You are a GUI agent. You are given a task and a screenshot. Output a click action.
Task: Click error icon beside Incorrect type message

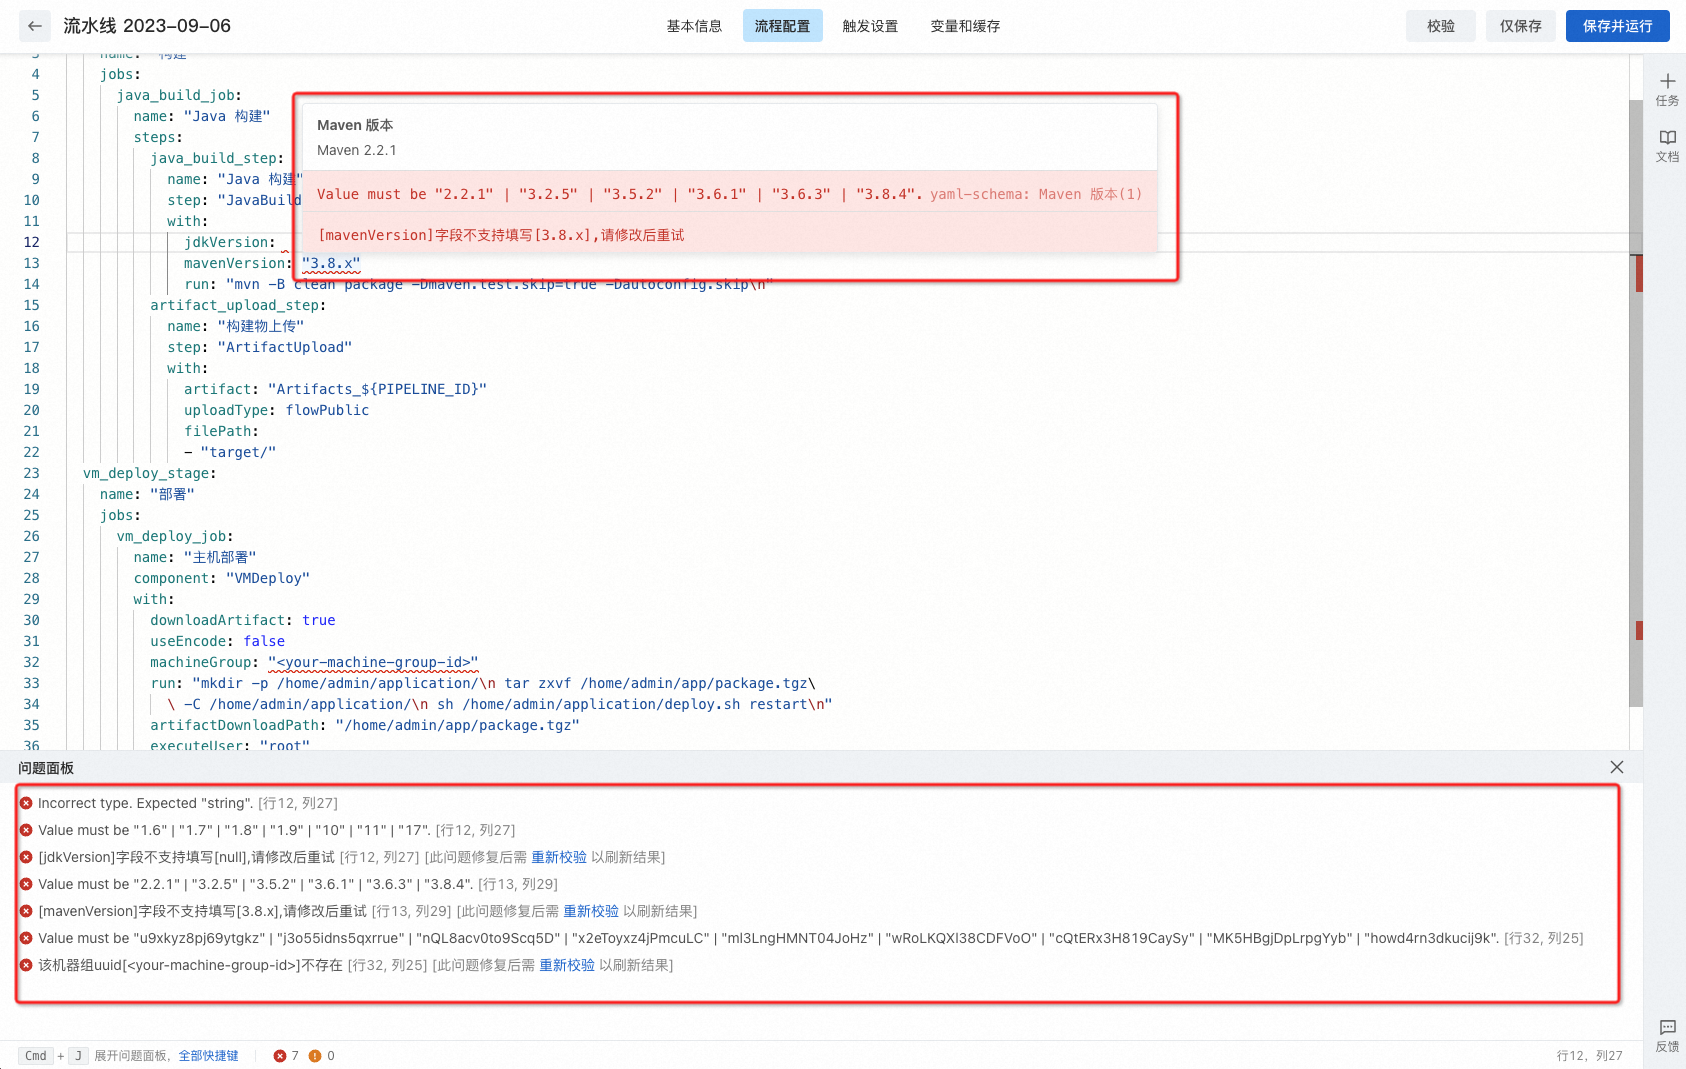point(26,803)
